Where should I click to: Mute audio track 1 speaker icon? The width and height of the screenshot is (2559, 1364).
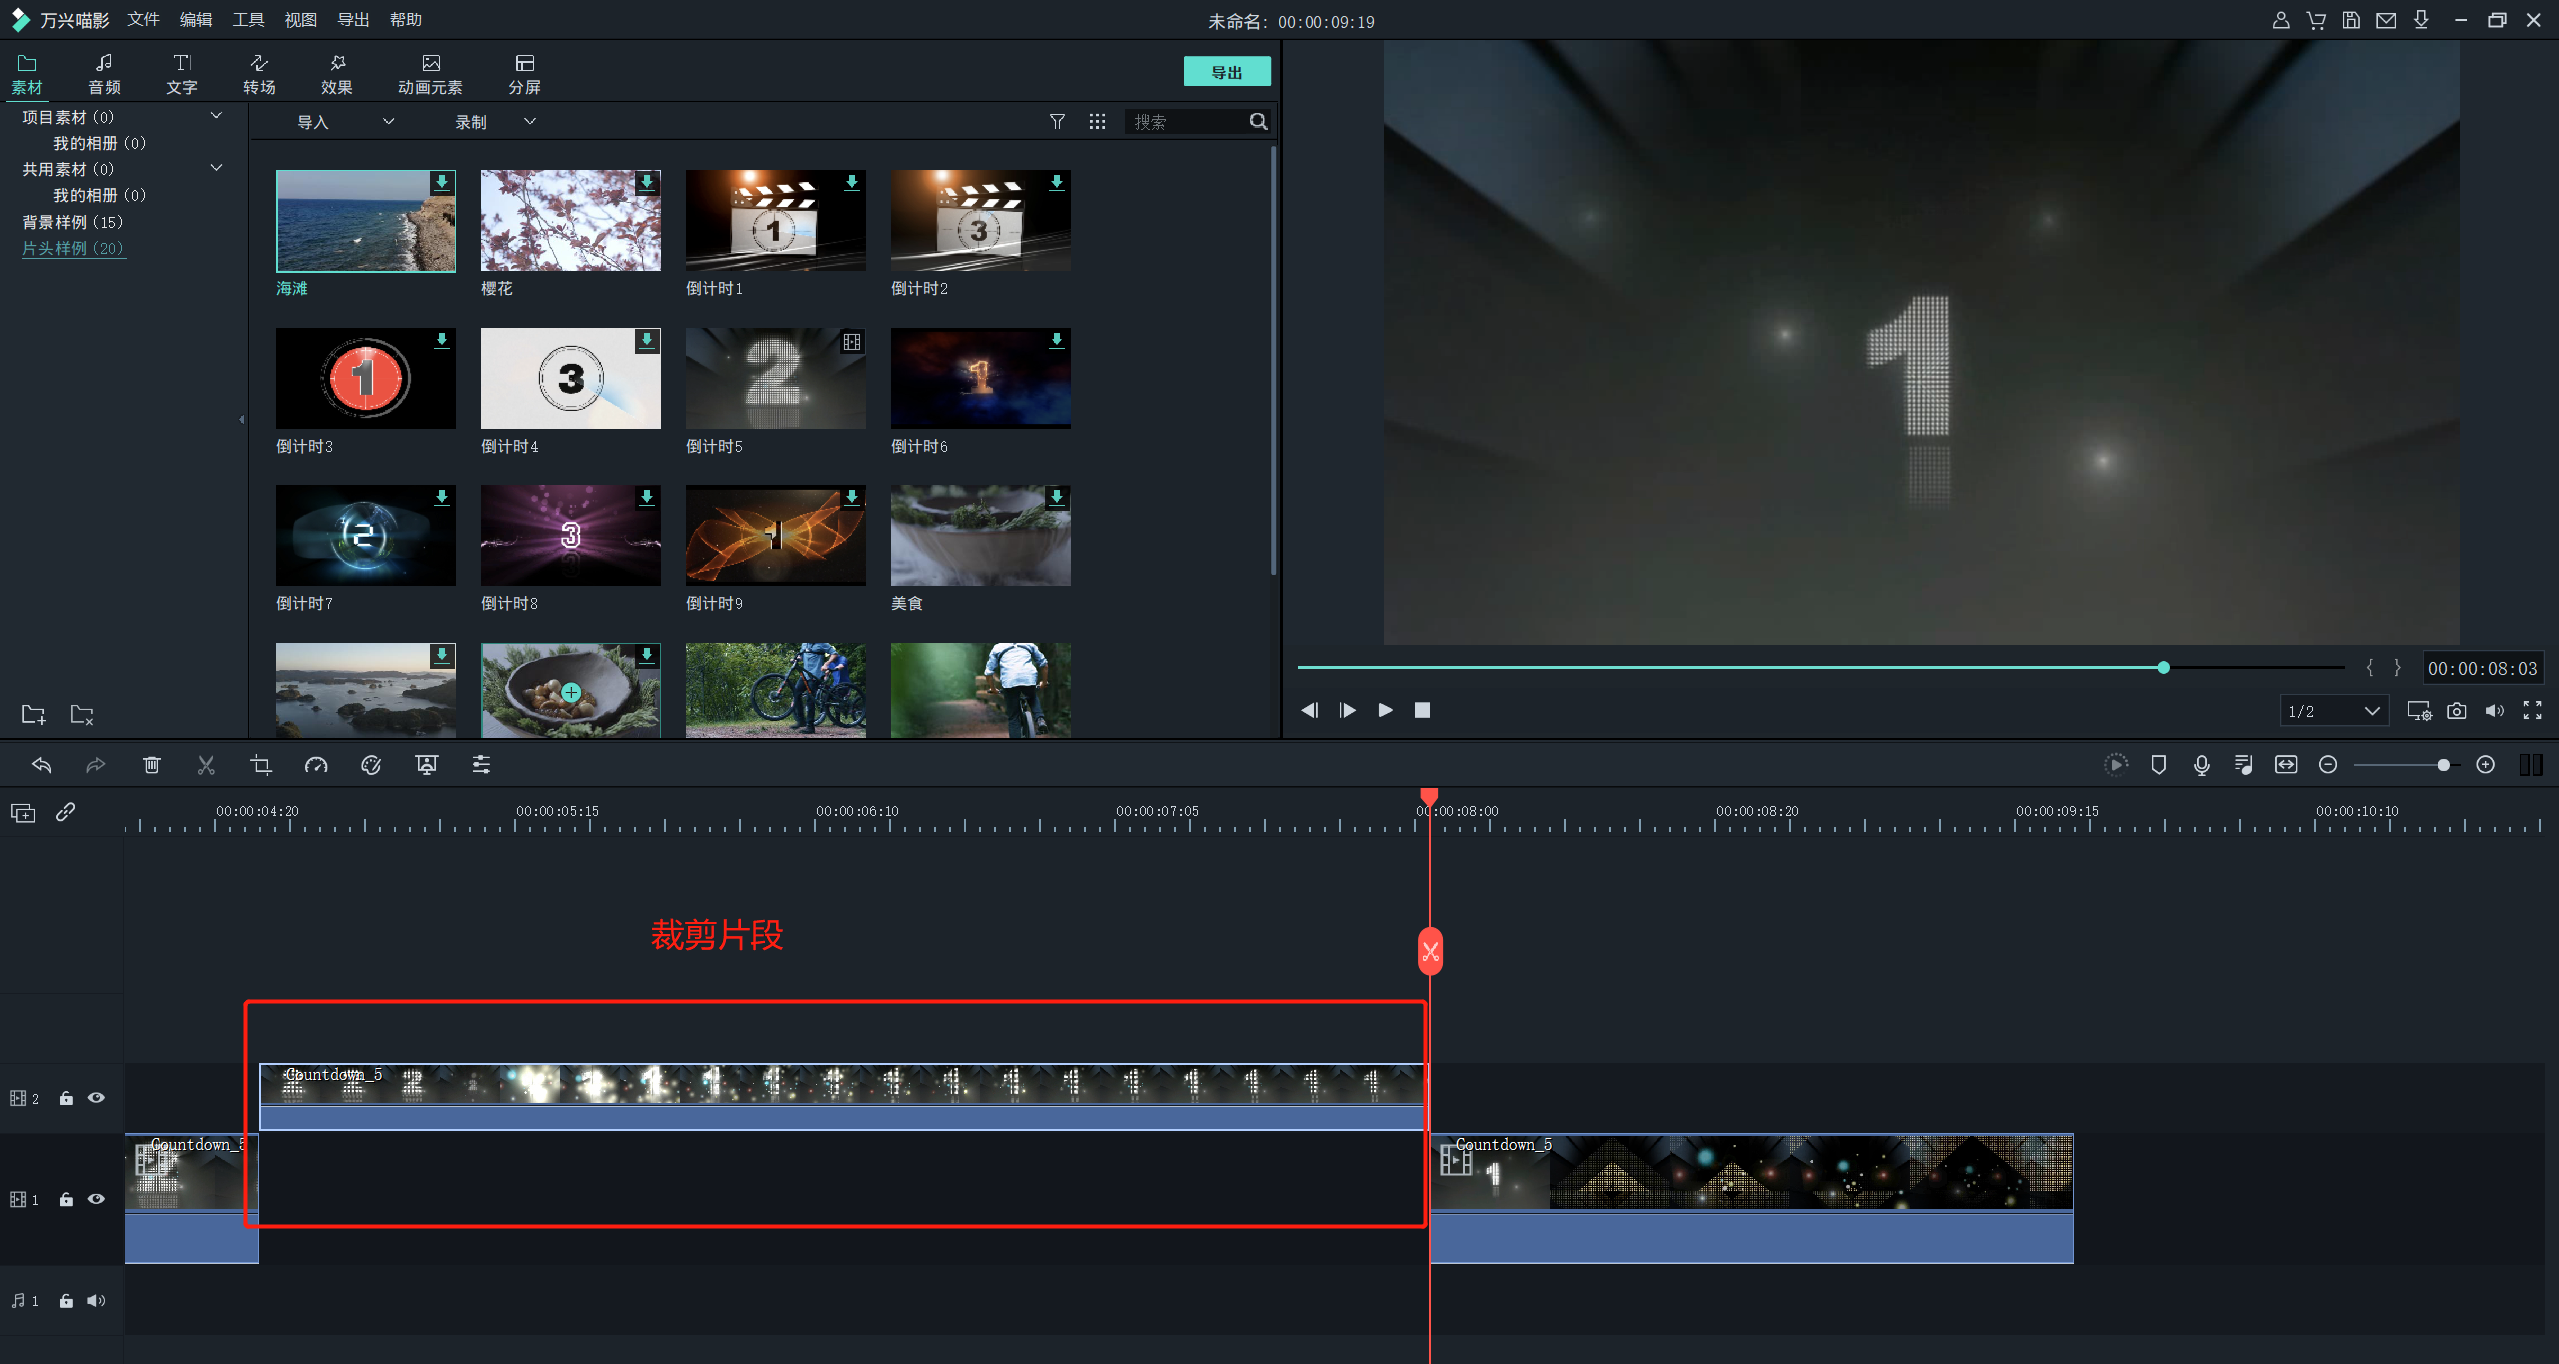pyautogui.click(x=96, y=1301)
